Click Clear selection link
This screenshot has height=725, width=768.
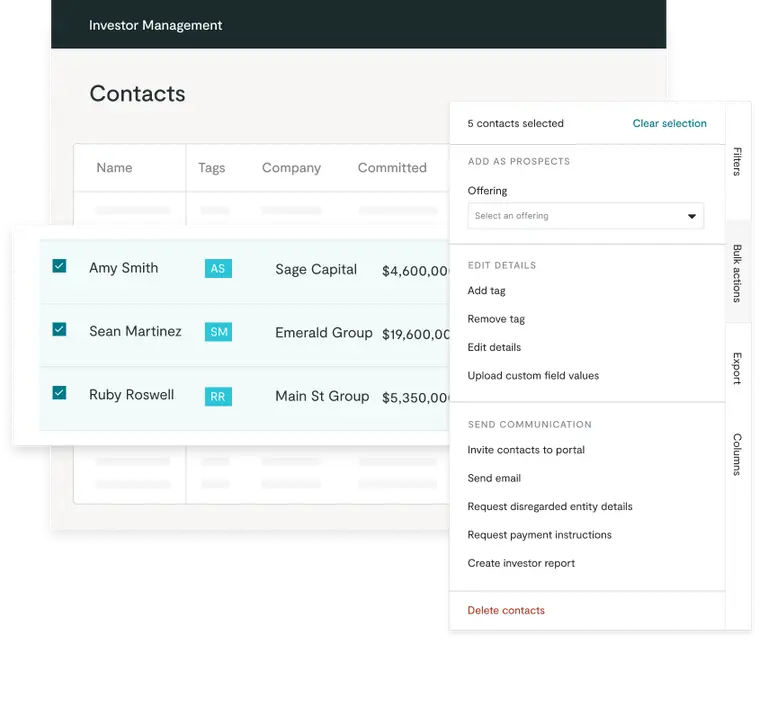pyautogui.click(x=669, y=124)
